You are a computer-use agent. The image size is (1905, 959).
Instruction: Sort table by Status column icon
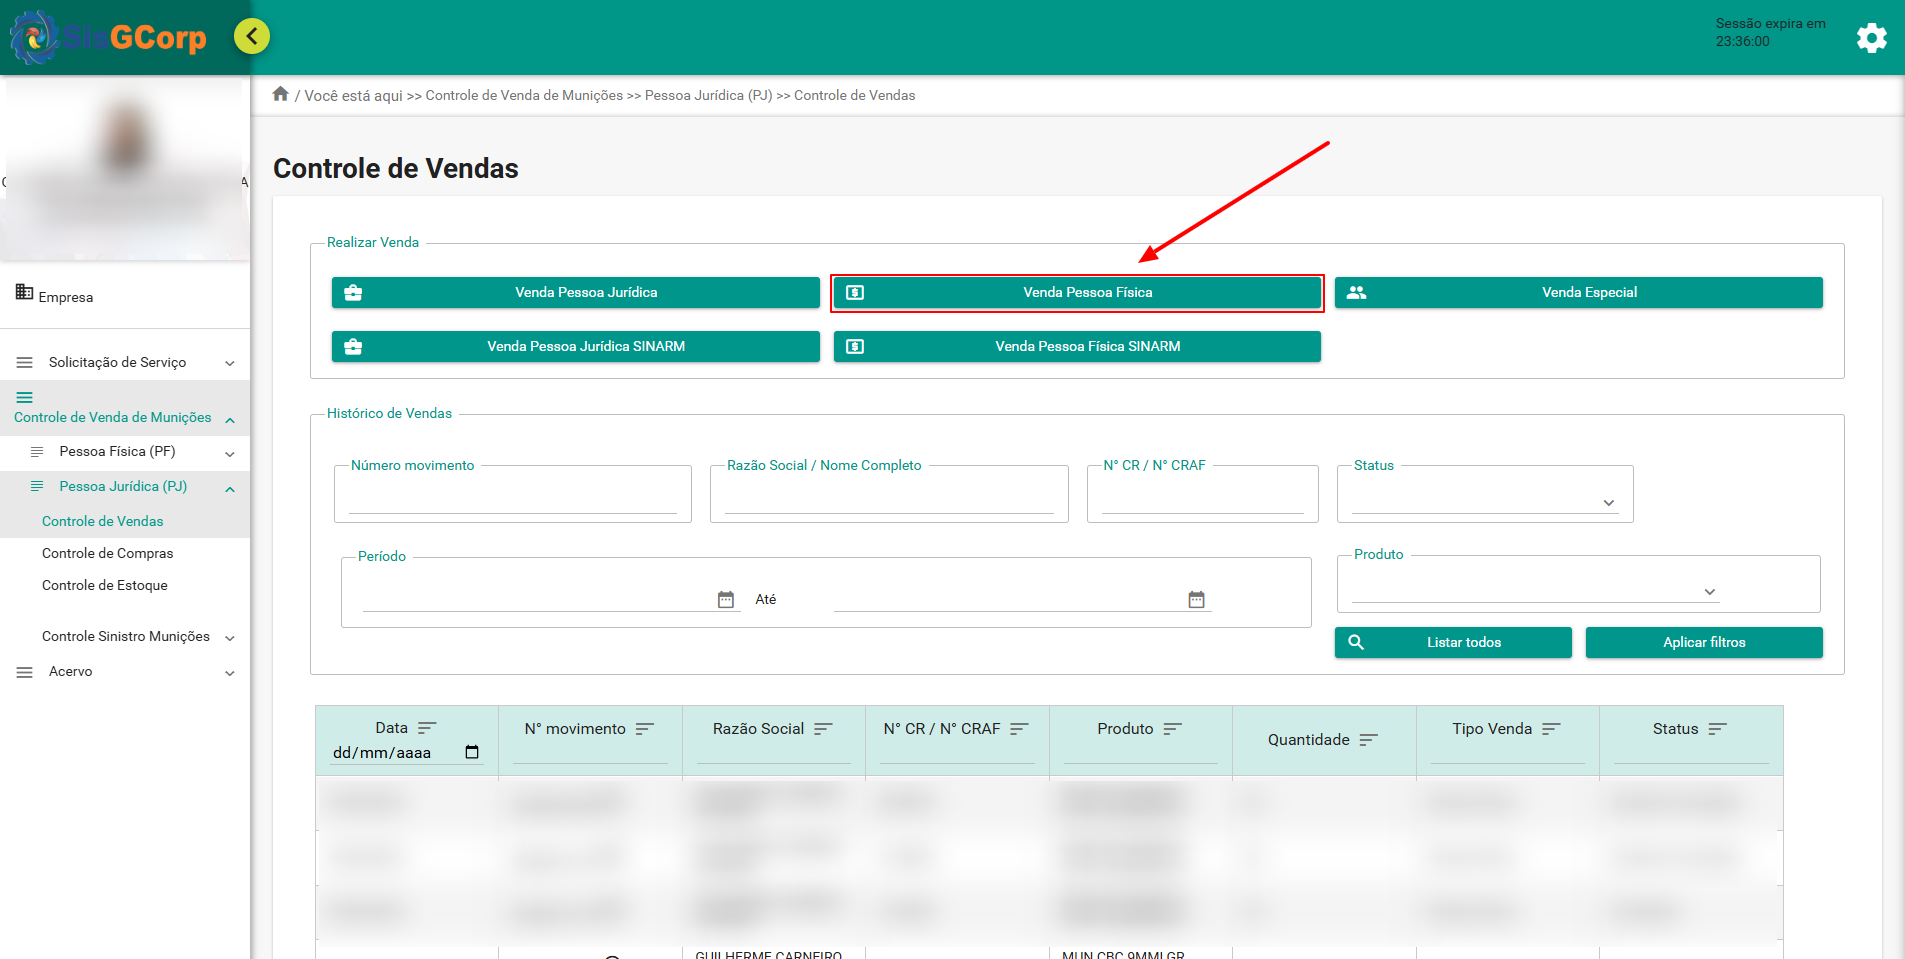1717,729
